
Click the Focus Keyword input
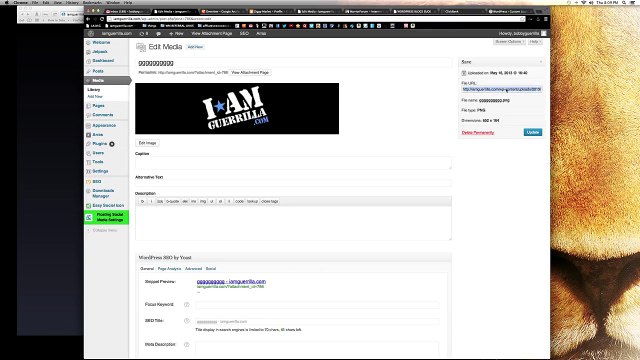pyautogui.click(x=317, y=305)
